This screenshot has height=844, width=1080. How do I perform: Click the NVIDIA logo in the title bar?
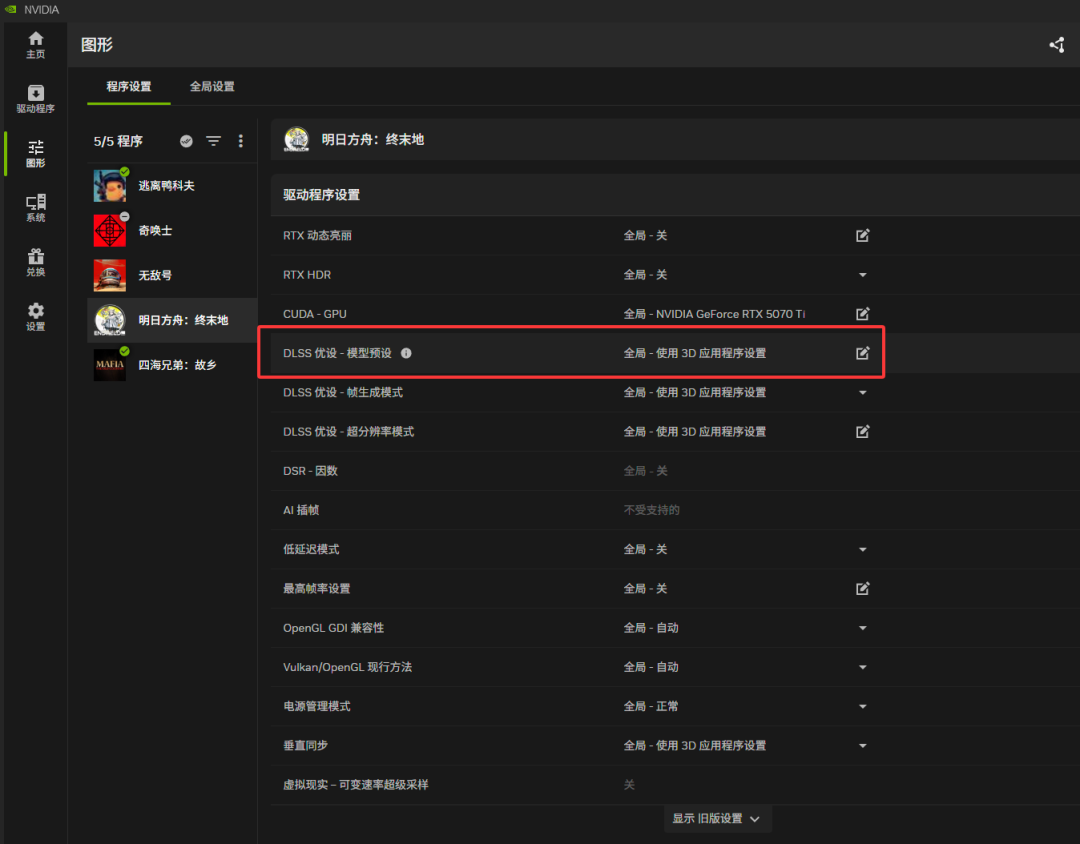point(10,10)
